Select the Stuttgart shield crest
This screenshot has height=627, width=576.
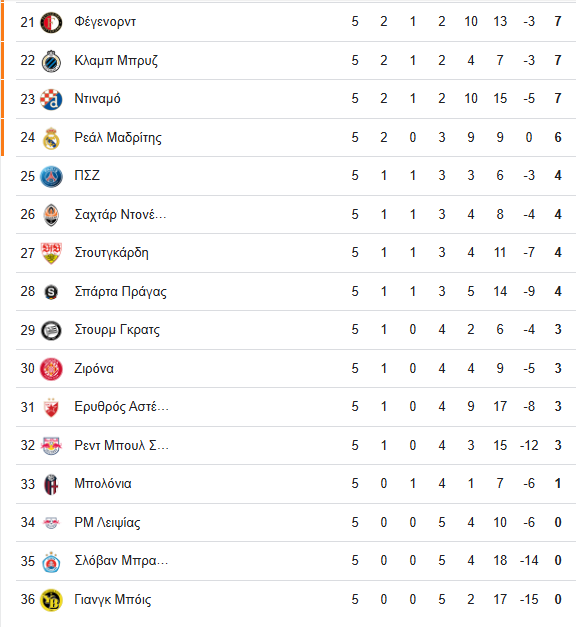[x=51, y=253]
